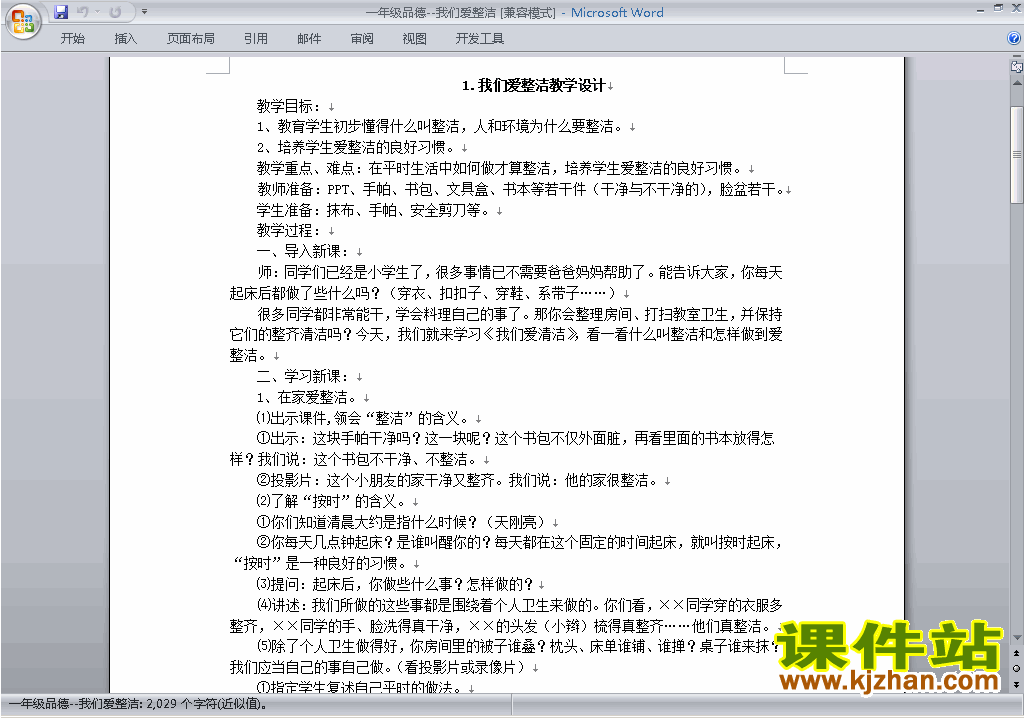Open the round Office button menu
The width and height of the screenshot is (1024, 718).
[x=23, y=22]
